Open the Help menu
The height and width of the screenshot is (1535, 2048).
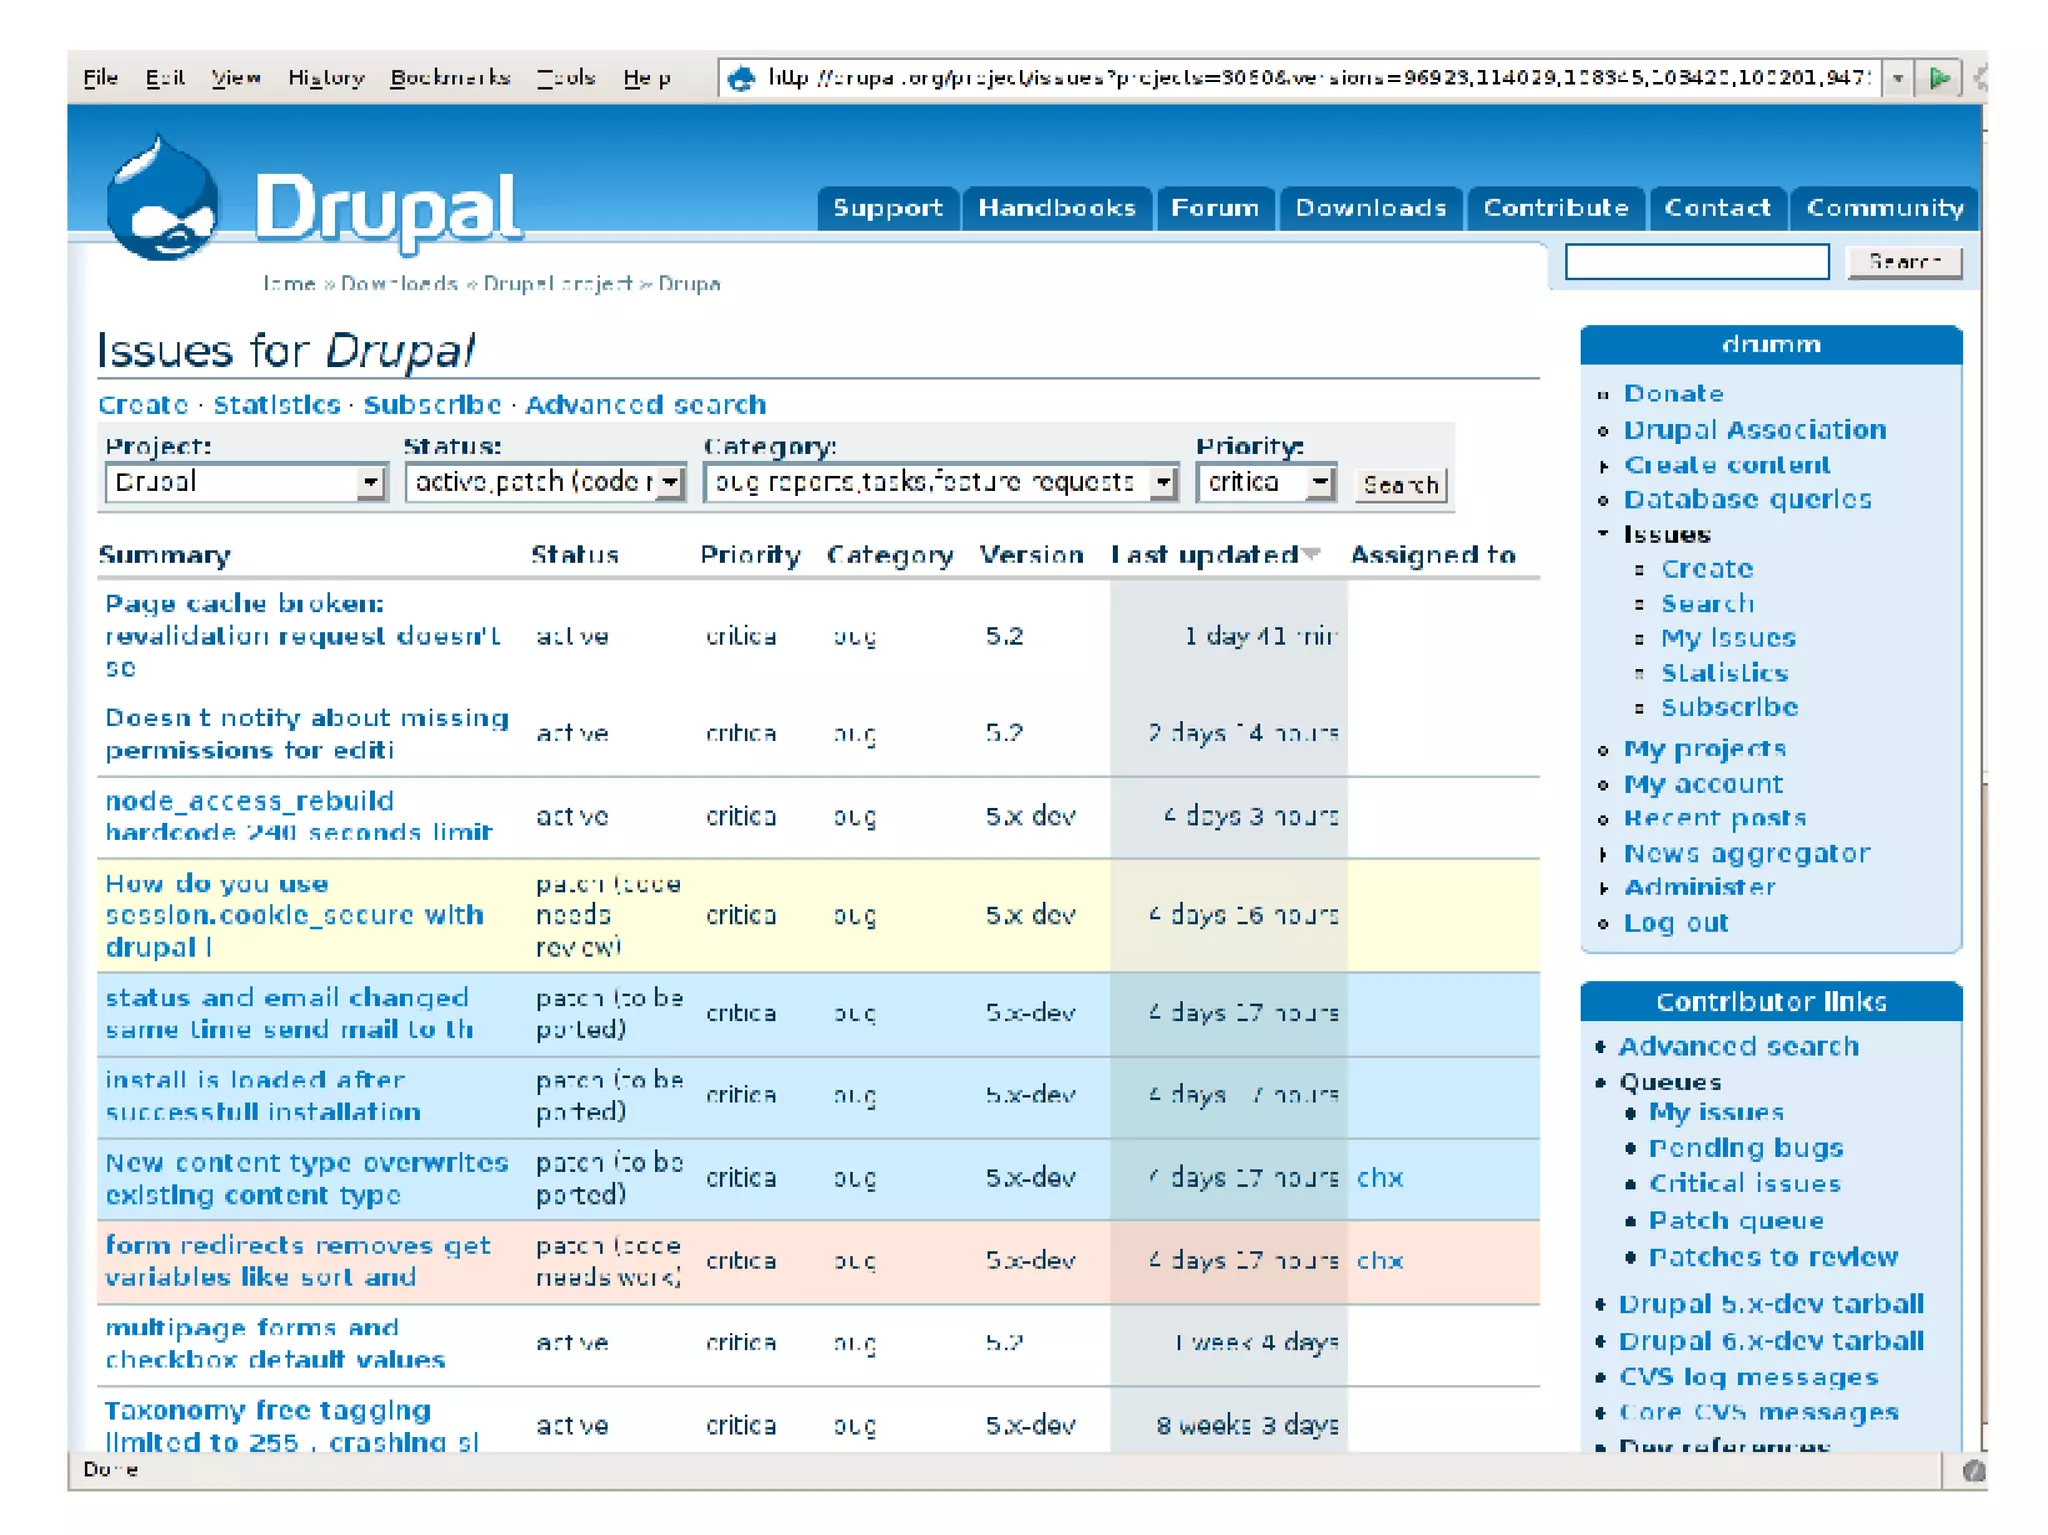coord(647,77)
